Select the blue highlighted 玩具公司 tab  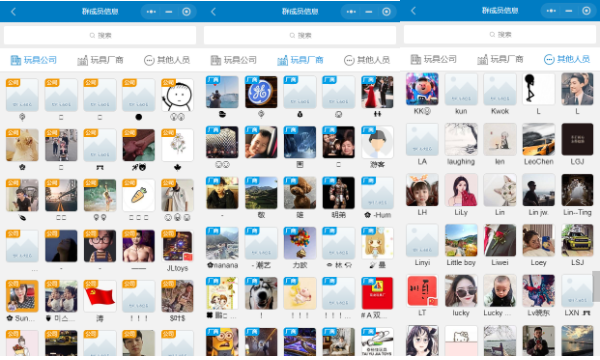point(34,60)
